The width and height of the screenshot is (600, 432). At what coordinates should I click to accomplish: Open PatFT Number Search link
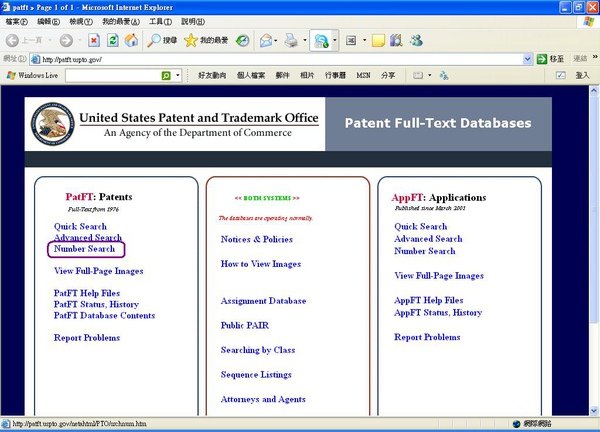pyautogui.click(x=84, y=249)
